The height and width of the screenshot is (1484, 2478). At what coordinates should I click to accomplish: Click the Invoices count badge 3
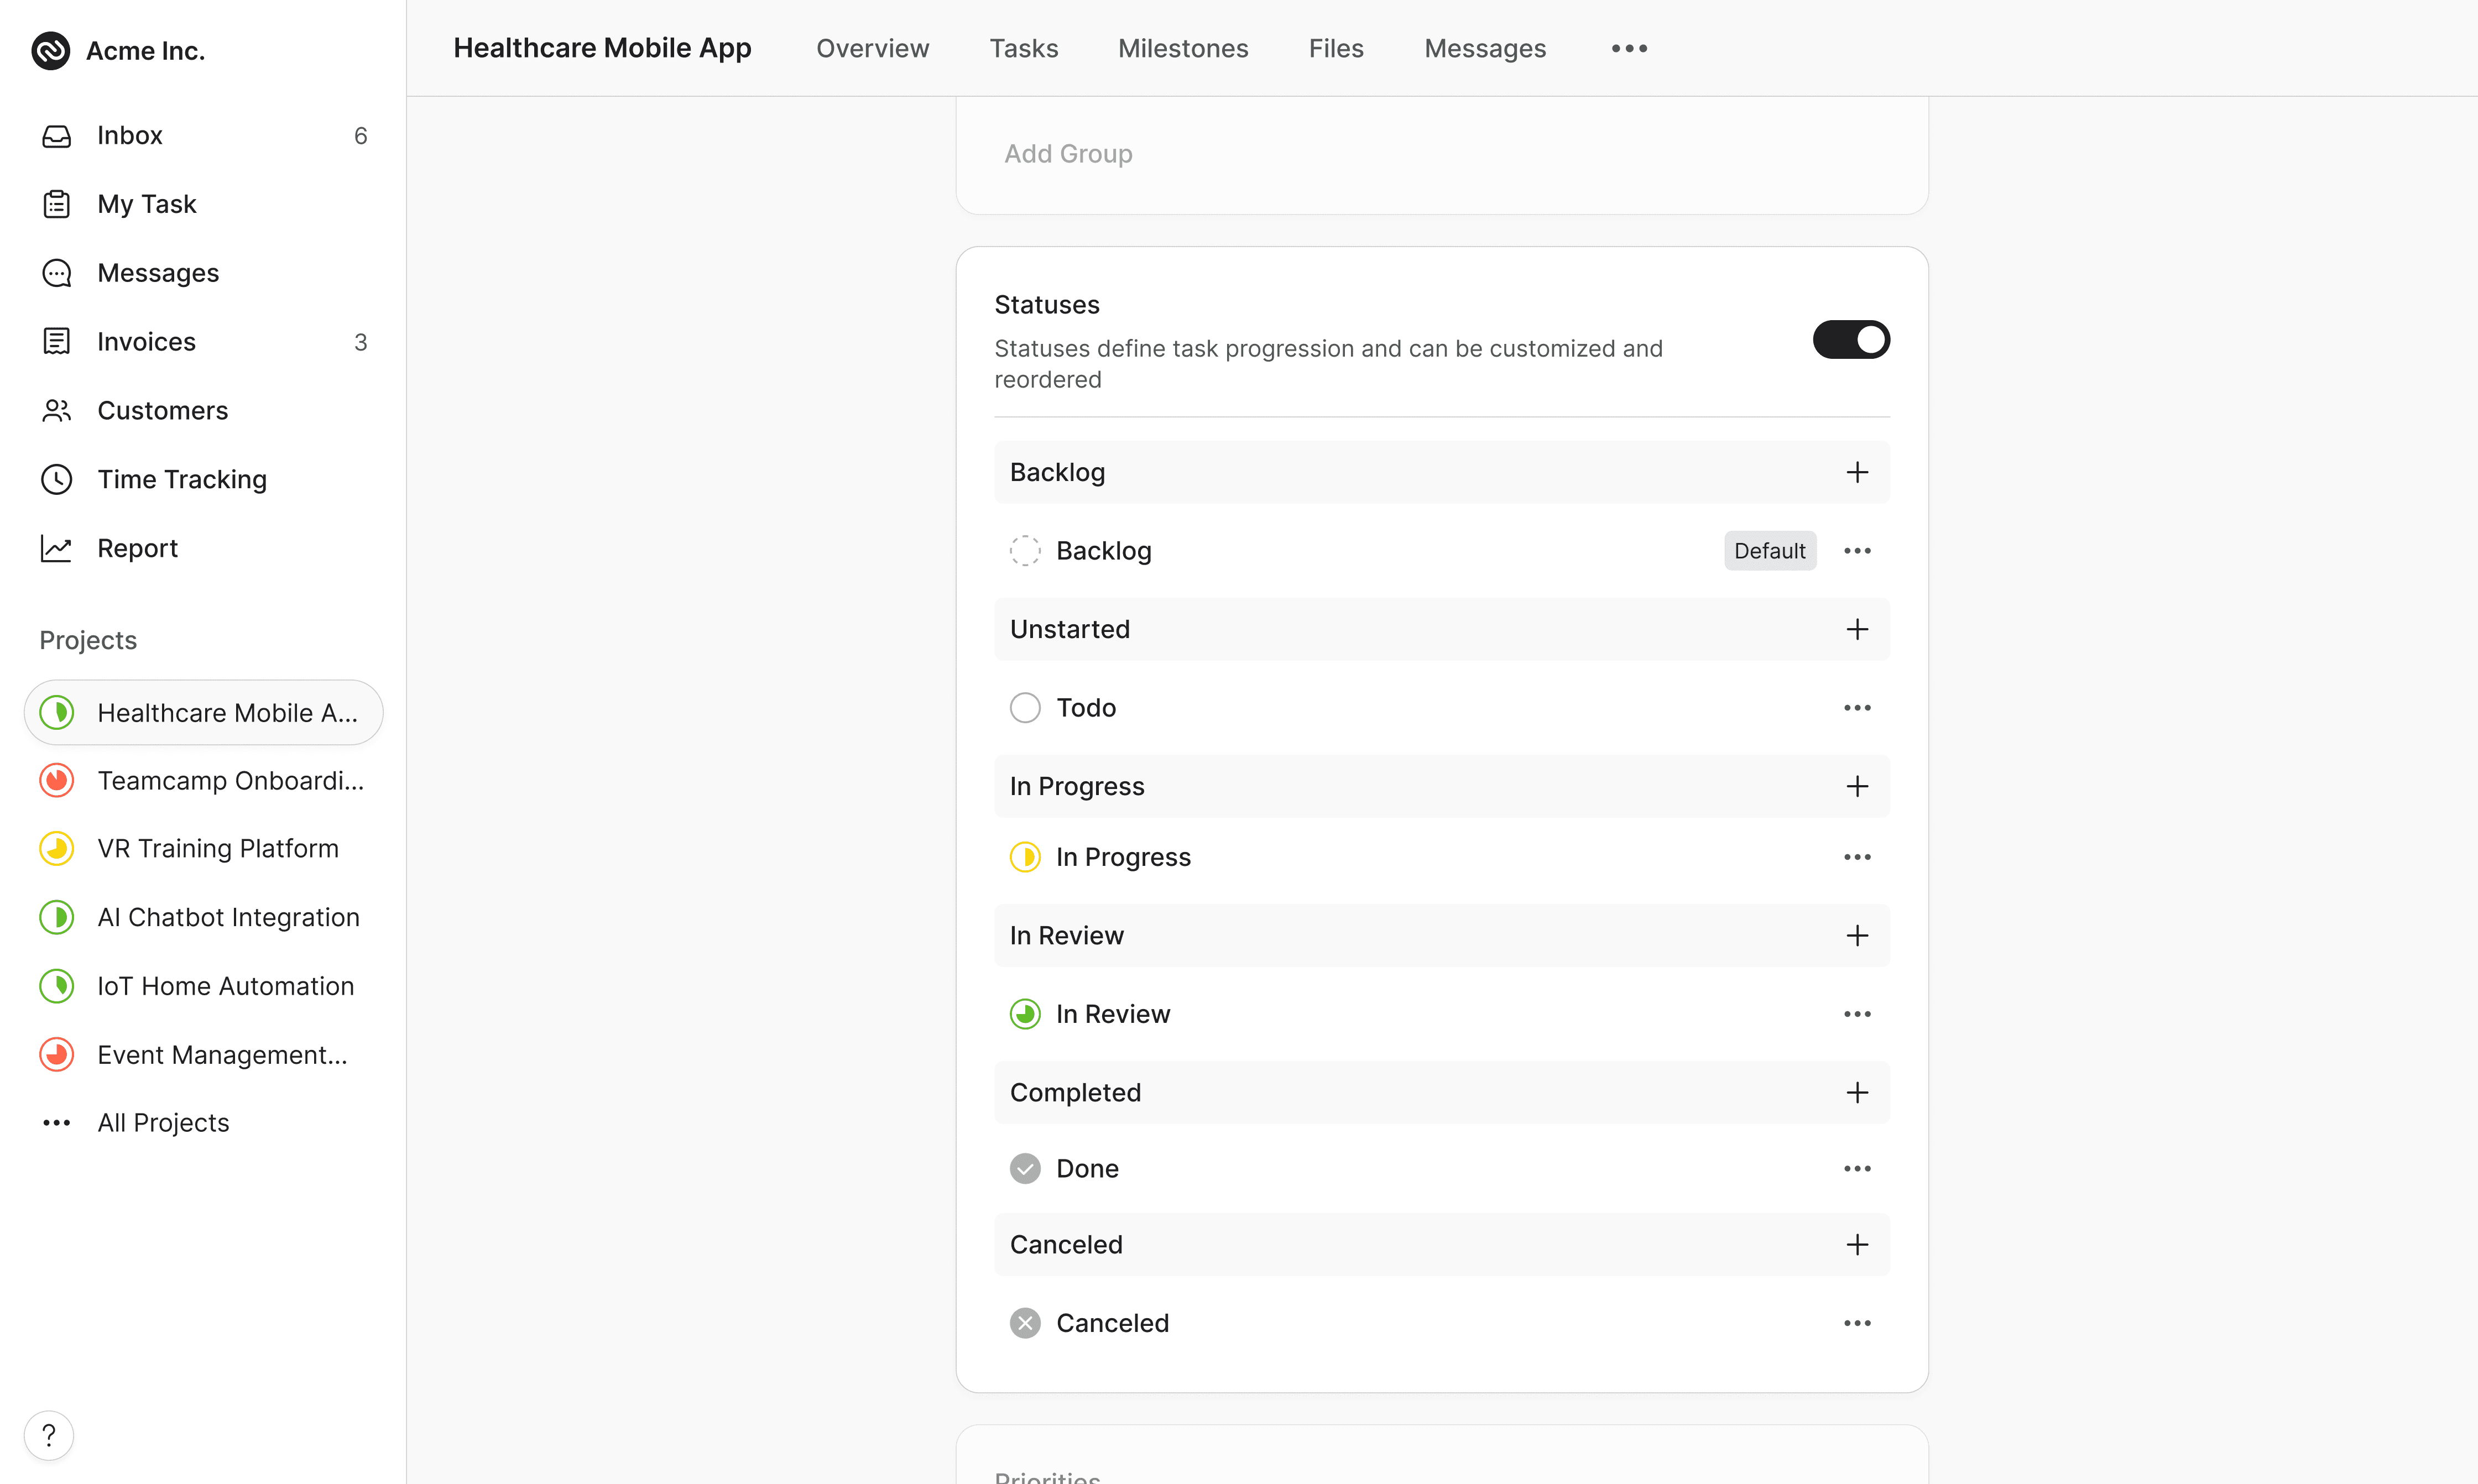click(361, 342)
